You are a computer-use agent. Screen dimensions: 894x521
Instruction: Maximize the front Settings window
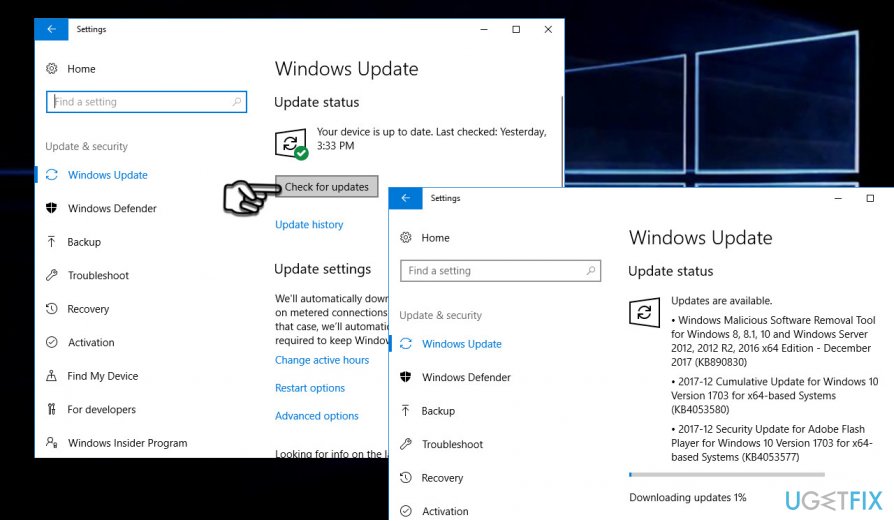point(870,198)
